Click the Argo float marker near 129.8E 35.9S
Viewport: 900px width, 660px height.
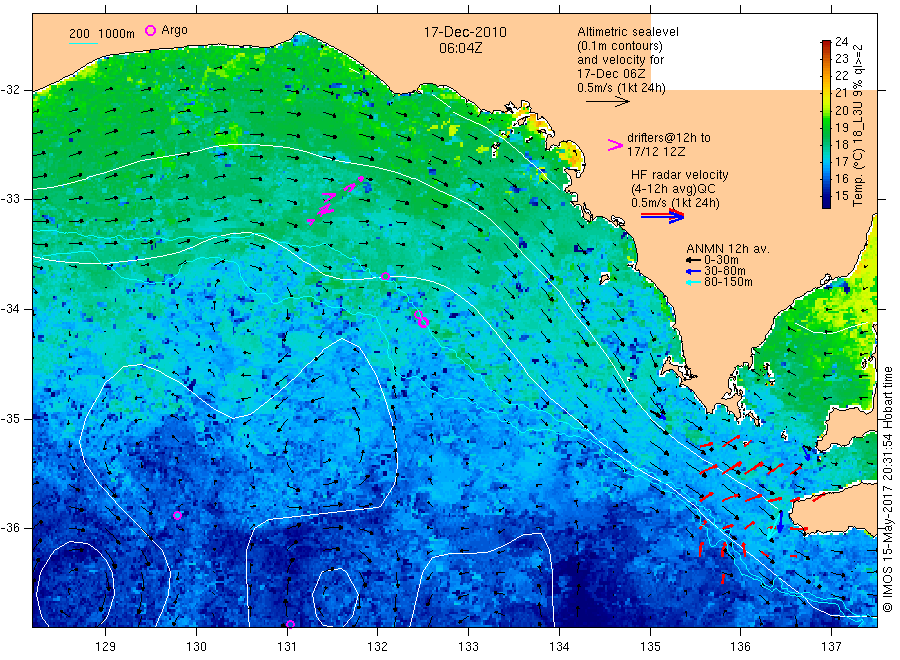coord(178,515)
